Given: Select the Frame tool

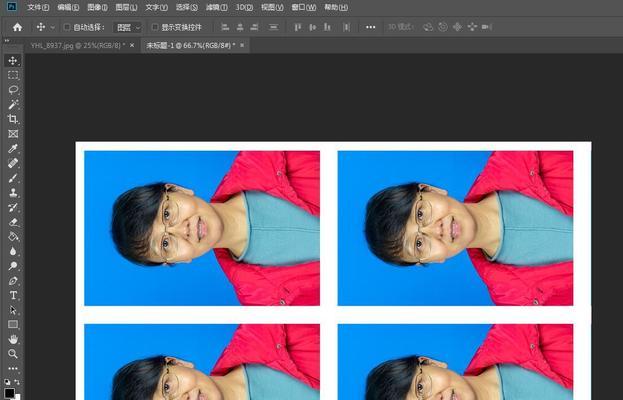Looking at the screenshot, I should 13,134.
